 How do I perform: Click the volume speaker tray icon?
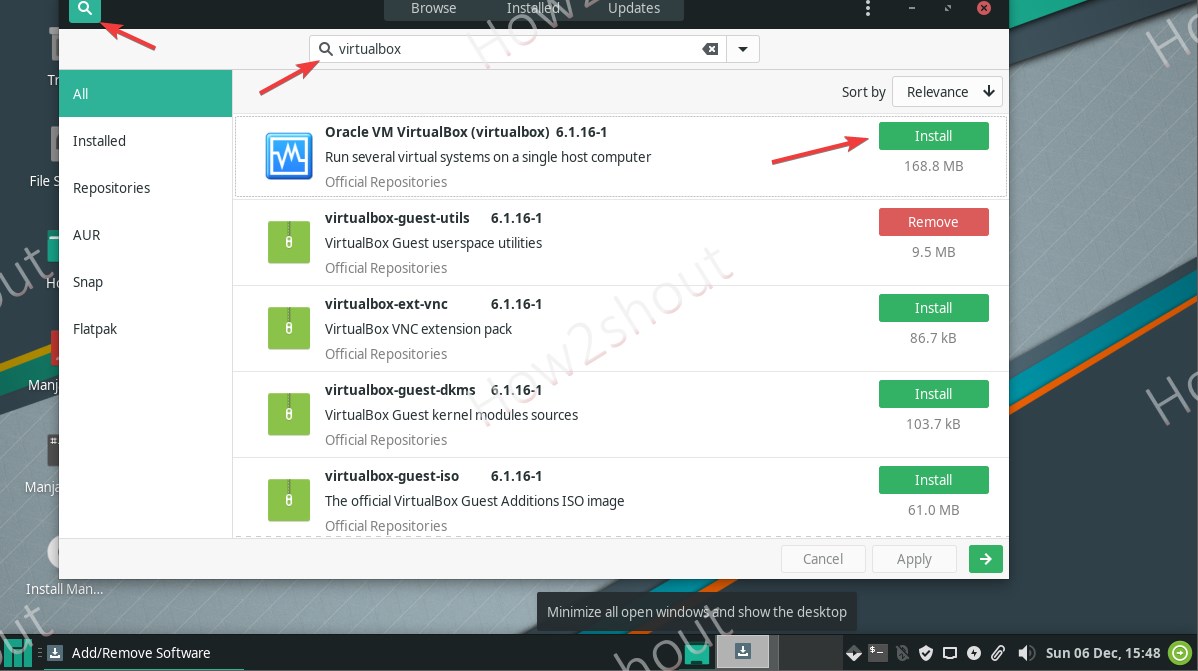(1026, 653)
